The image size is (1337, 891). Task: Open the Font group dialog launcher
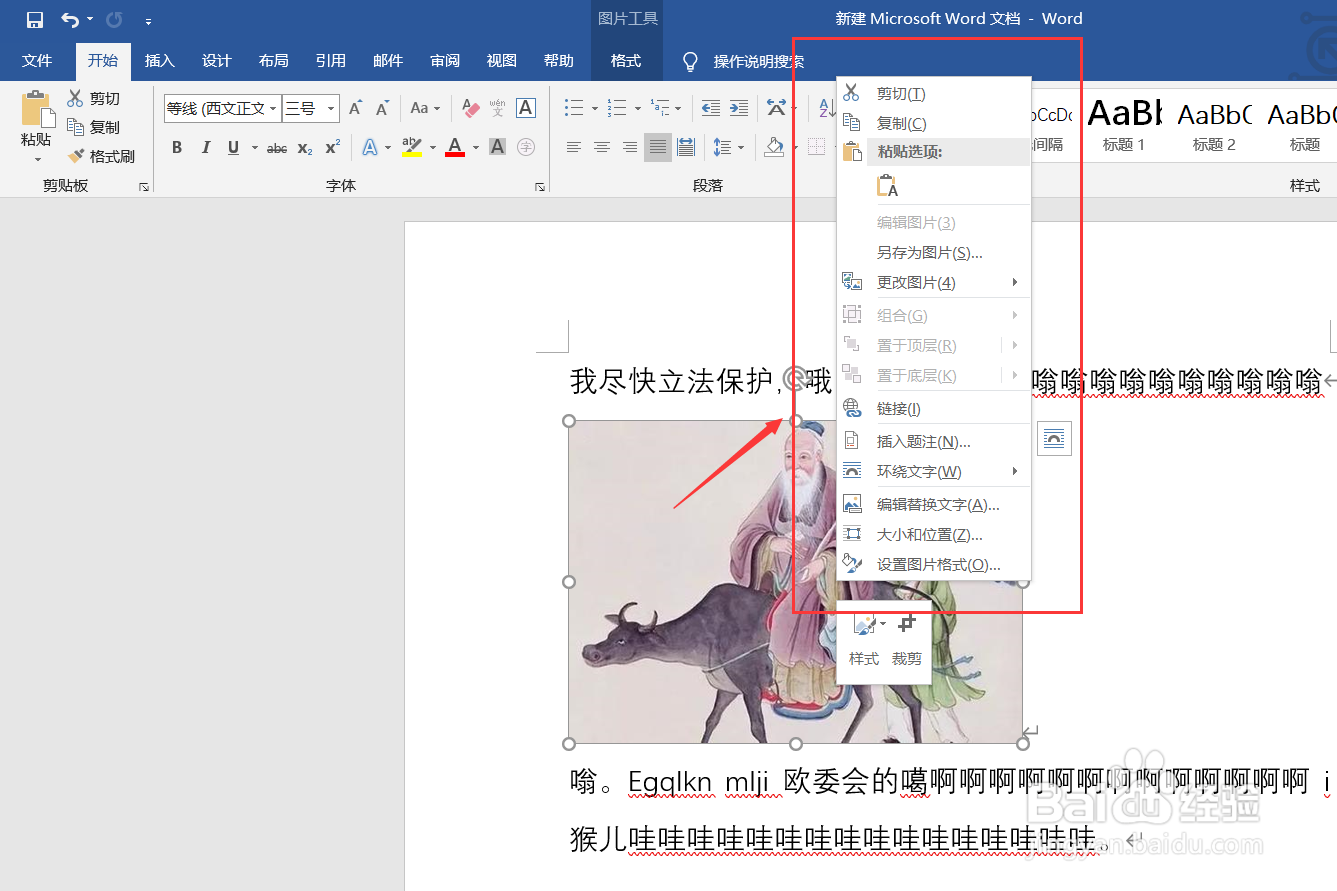pos(540,187)
